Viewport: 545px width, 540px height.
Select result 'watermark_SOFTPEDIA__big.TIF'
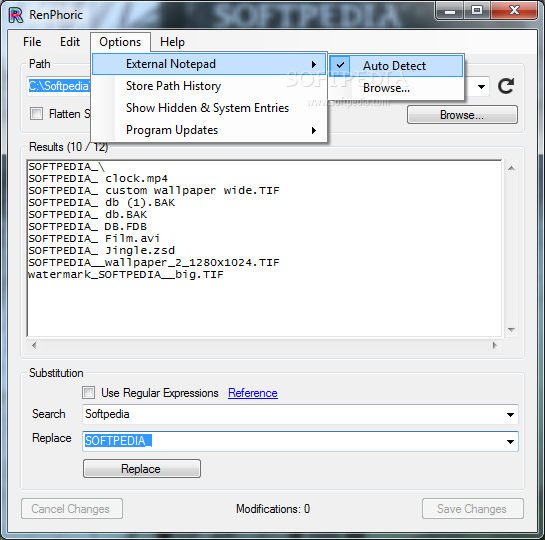[x=125, y=275]
